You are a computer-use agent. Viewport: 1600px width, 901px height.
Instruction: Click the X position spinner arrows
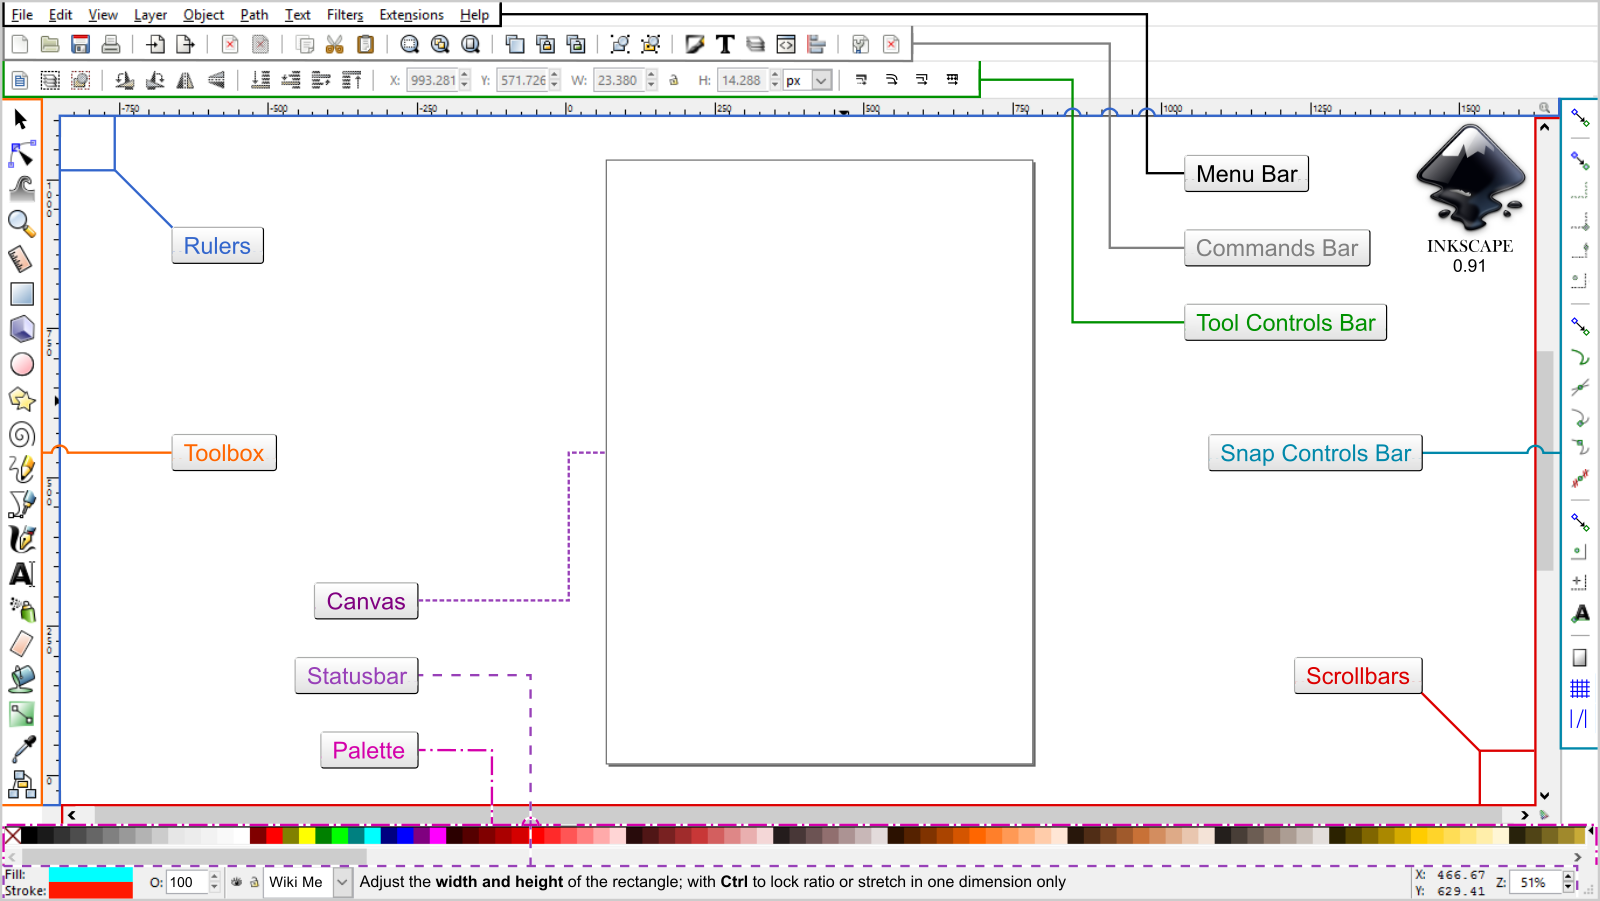tap(465, 80)
